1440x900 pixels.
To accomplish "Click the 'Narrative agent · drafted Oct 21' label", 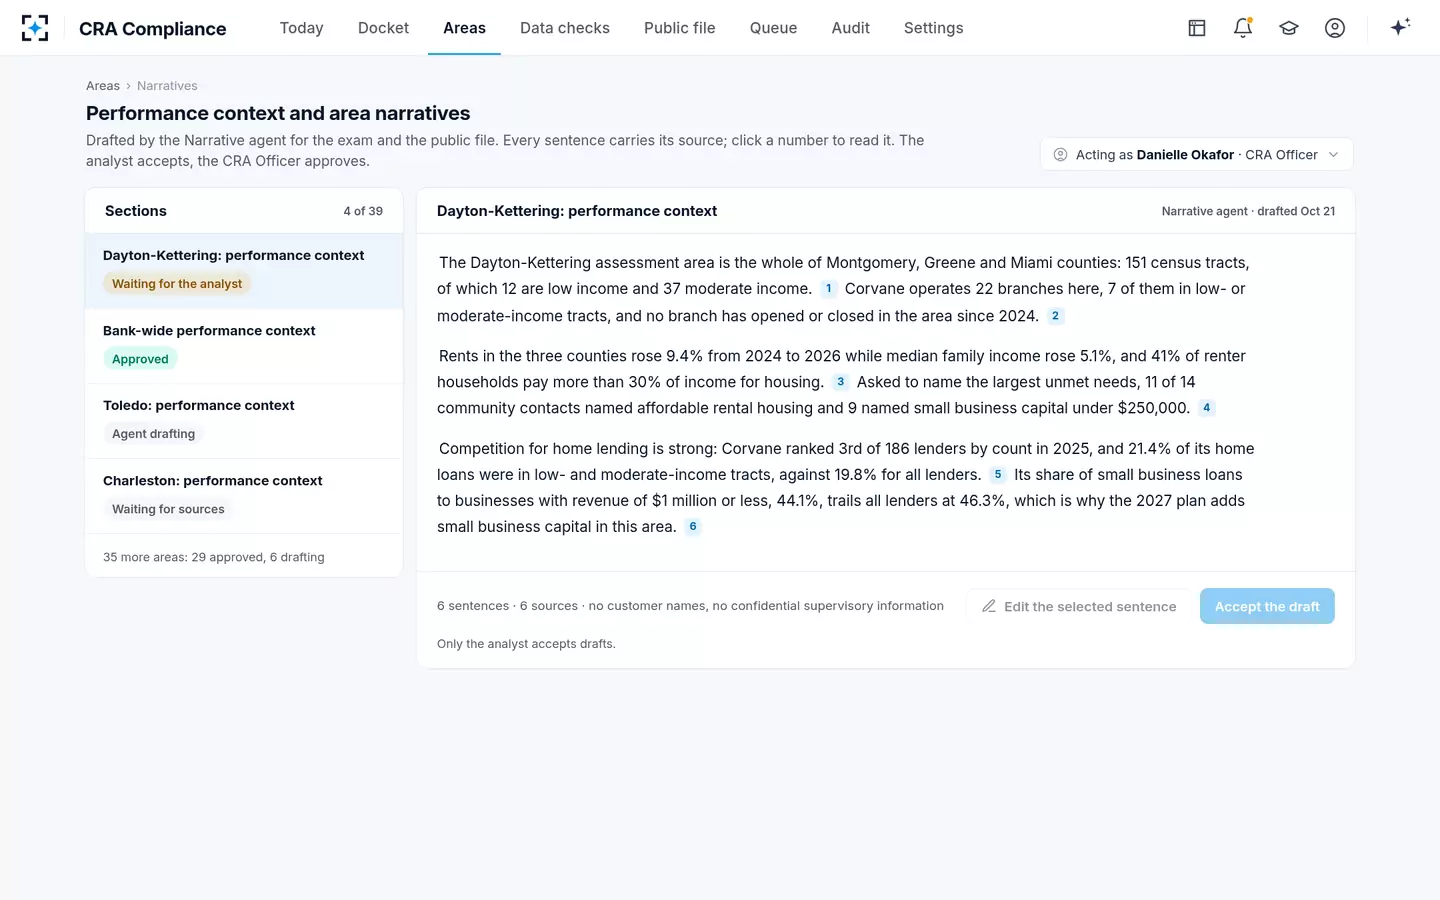I will click(x=1248, y=211).
